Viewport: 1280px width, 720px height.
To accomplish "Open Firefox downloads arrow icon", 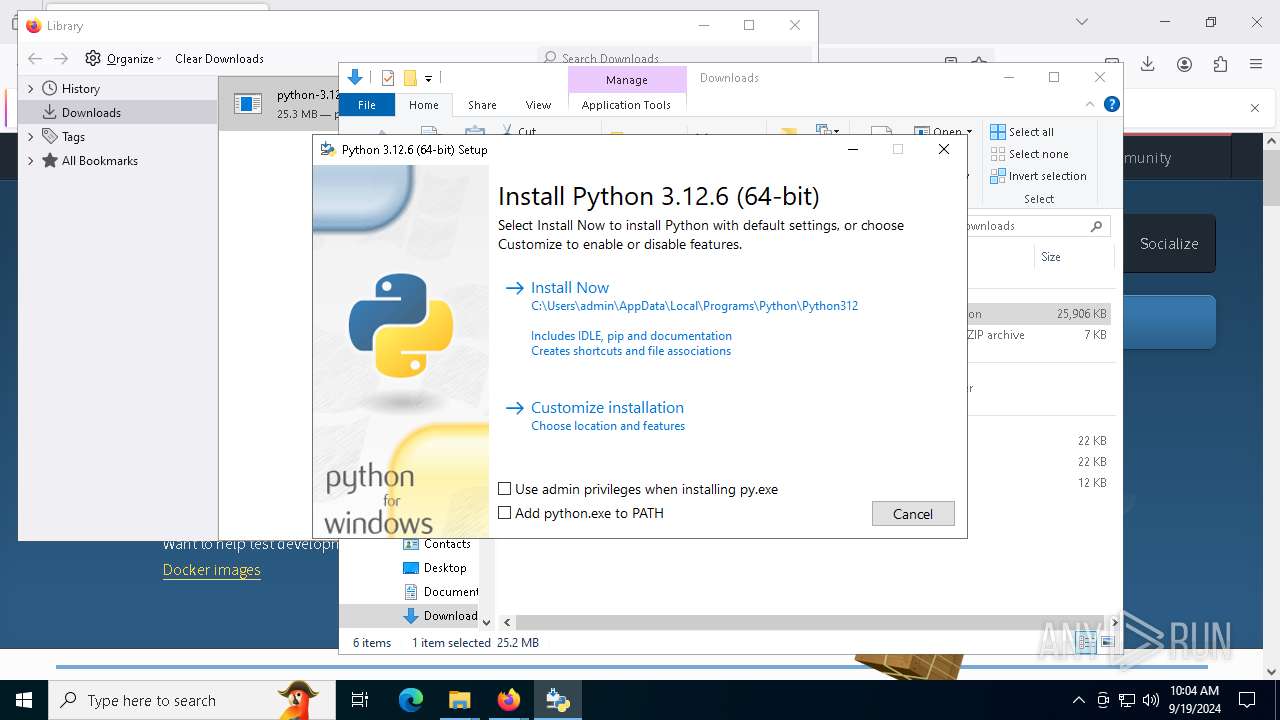I will click(1148, 64).
